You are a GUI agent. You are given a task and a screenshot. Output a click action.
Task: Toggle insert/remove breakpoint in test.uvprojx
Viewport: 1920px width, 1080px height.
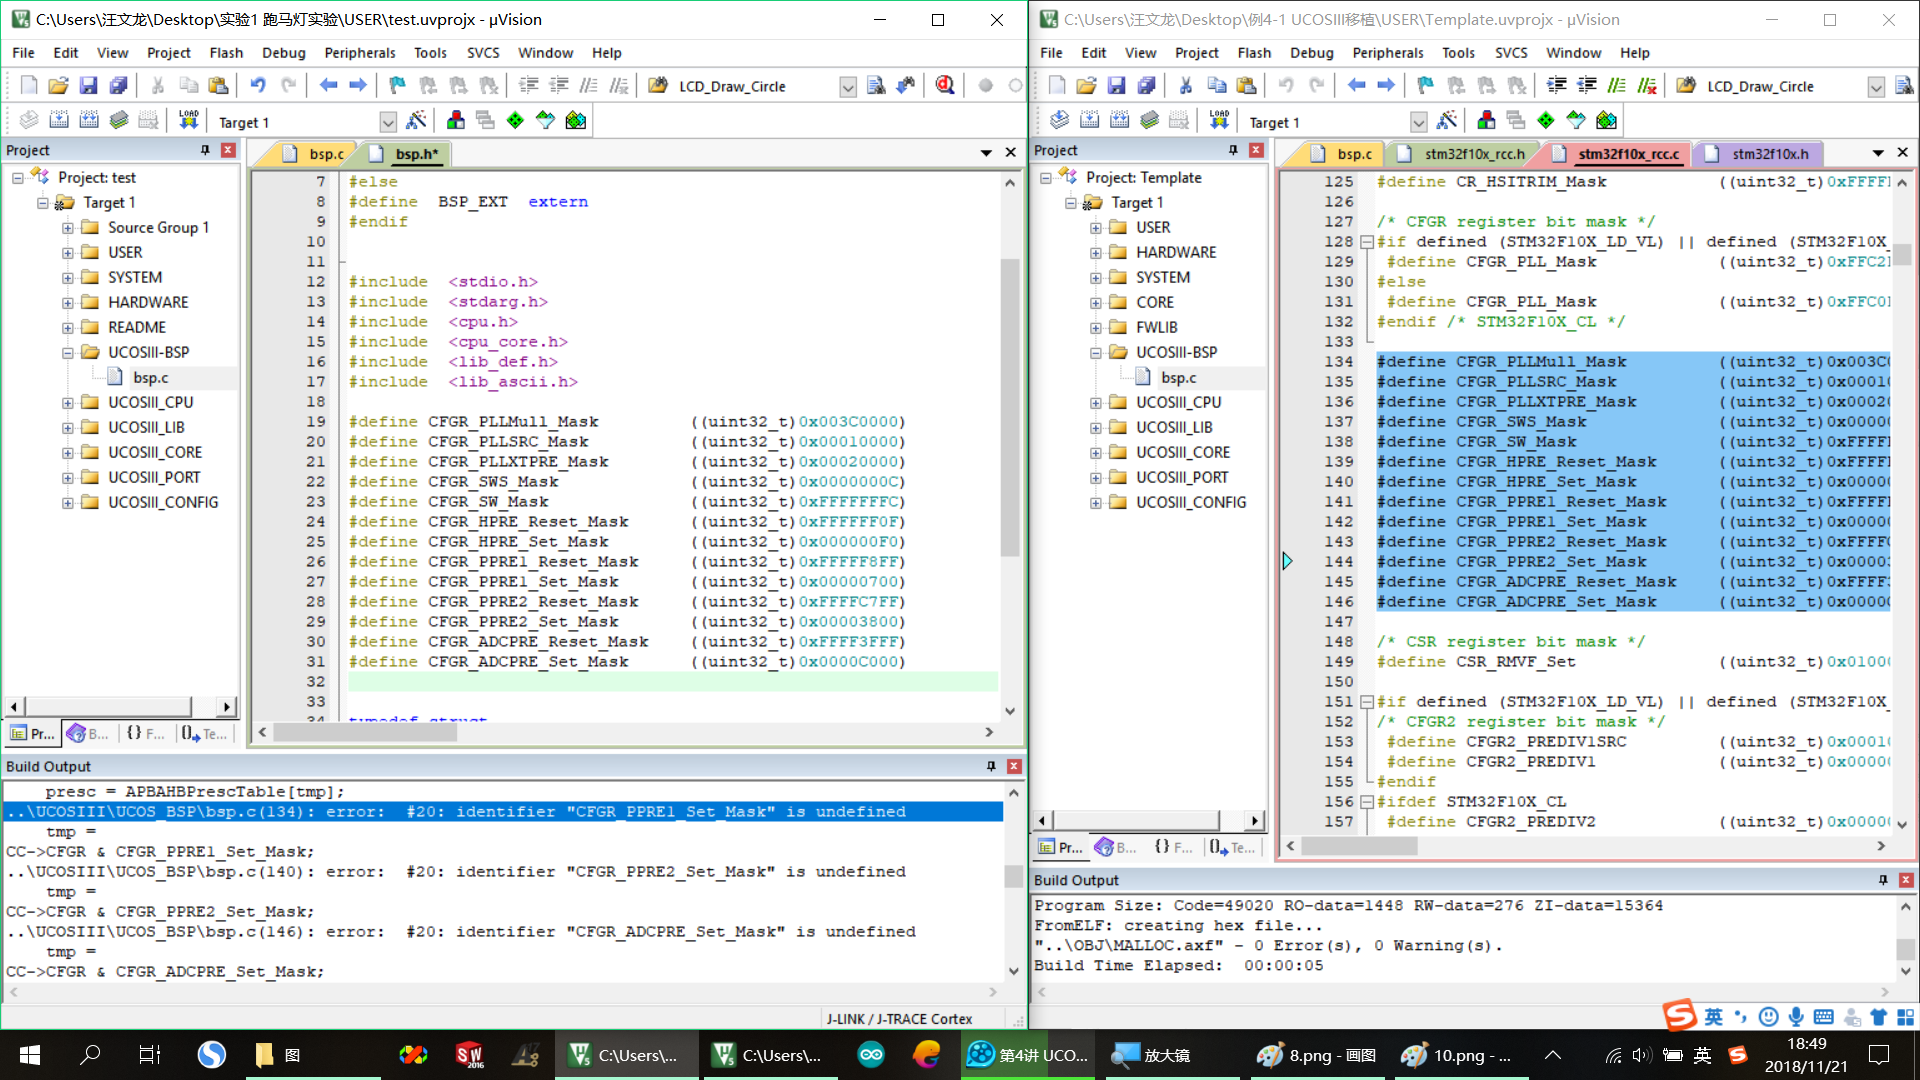pyautogui.click(x=985, y=86)
